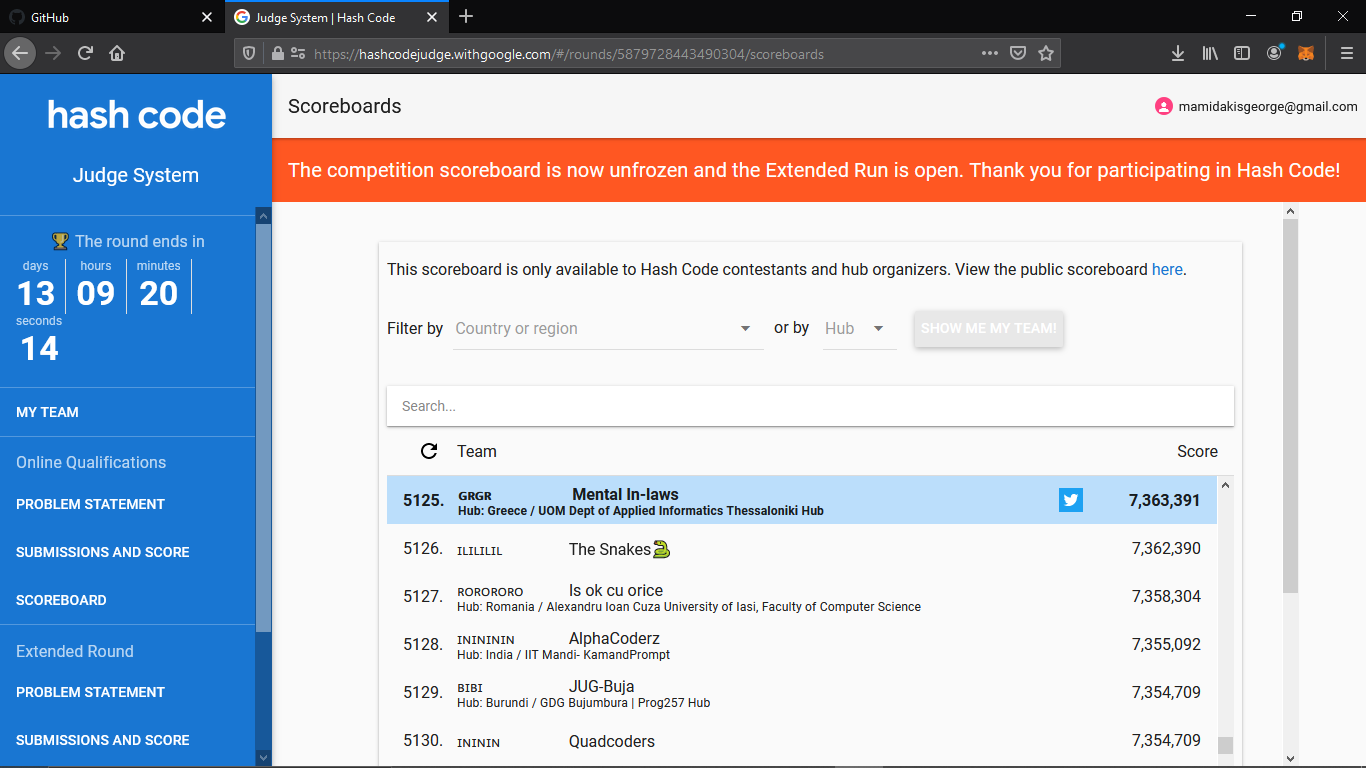Open the Library bookshelf icon
Viewport: 1366px width, 768px height.
pos(1210,54)
